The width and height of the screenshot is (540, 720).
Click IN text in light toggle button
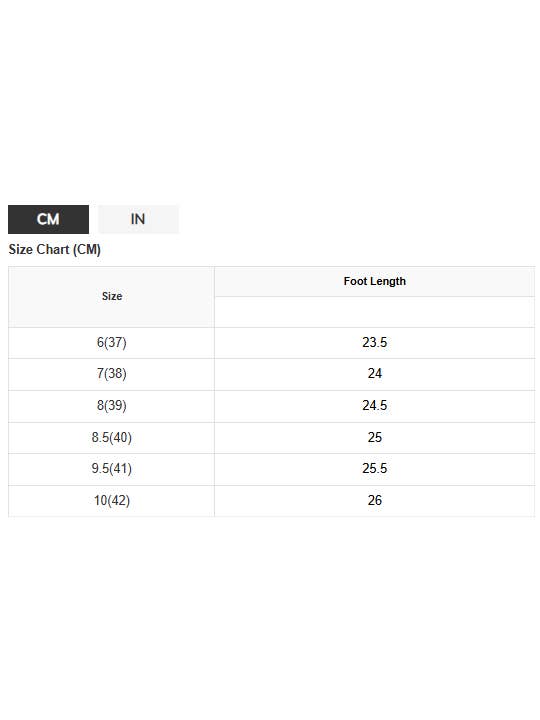click(138, 219)
